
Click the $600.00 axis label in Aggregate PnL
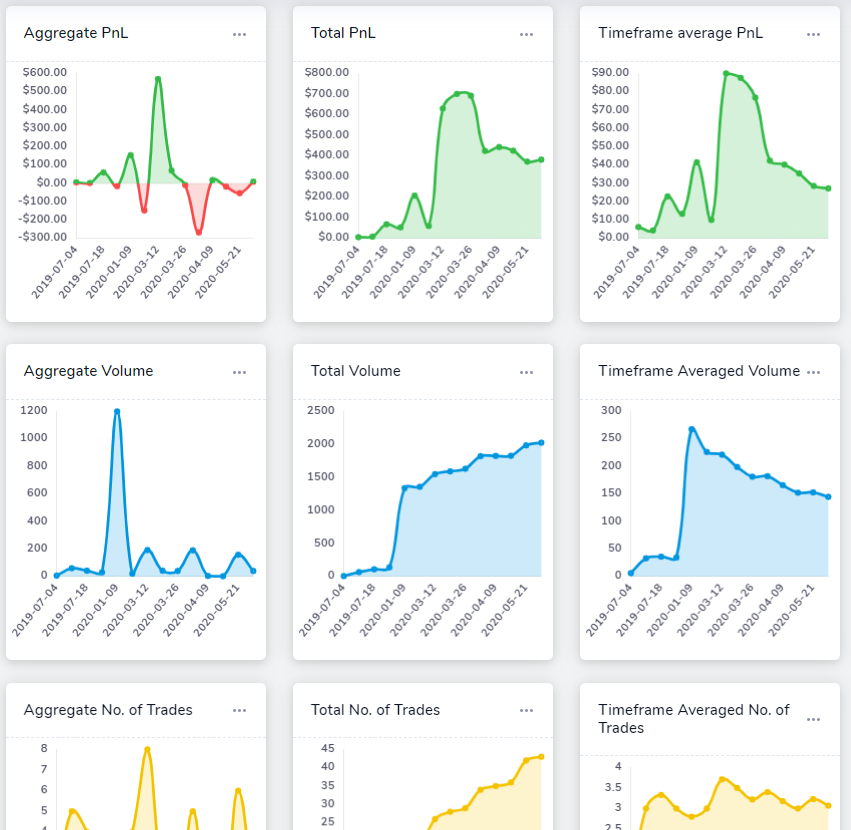point(45,72)
